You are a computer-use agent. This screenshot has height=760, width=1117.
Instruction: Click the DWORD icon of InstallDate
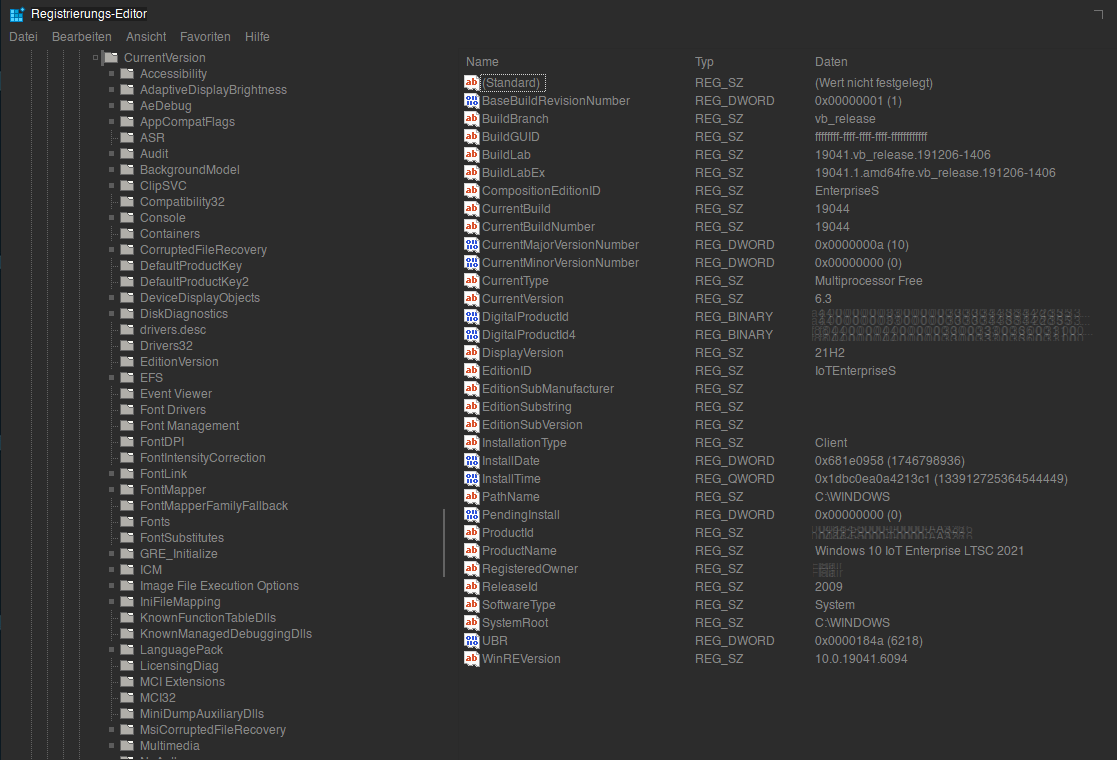point(472,460)
